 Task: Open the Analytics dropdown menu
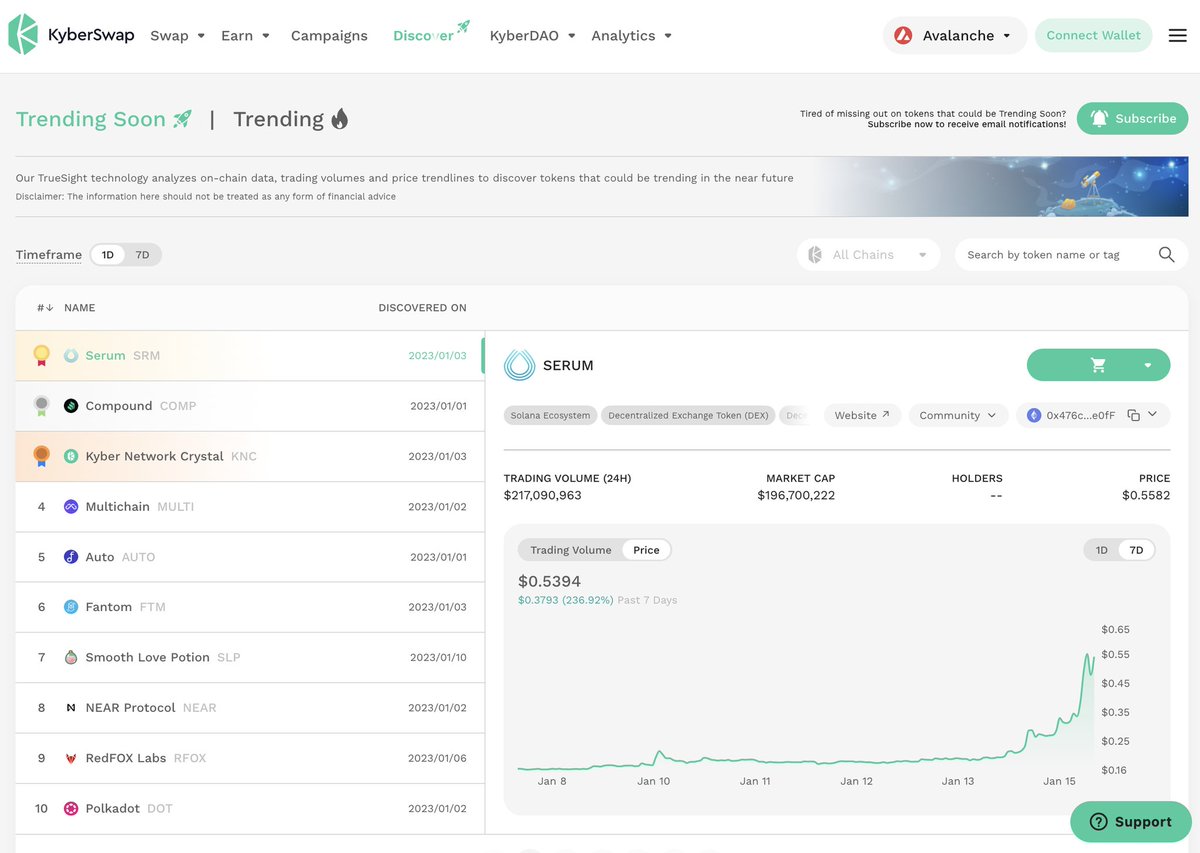631,35
